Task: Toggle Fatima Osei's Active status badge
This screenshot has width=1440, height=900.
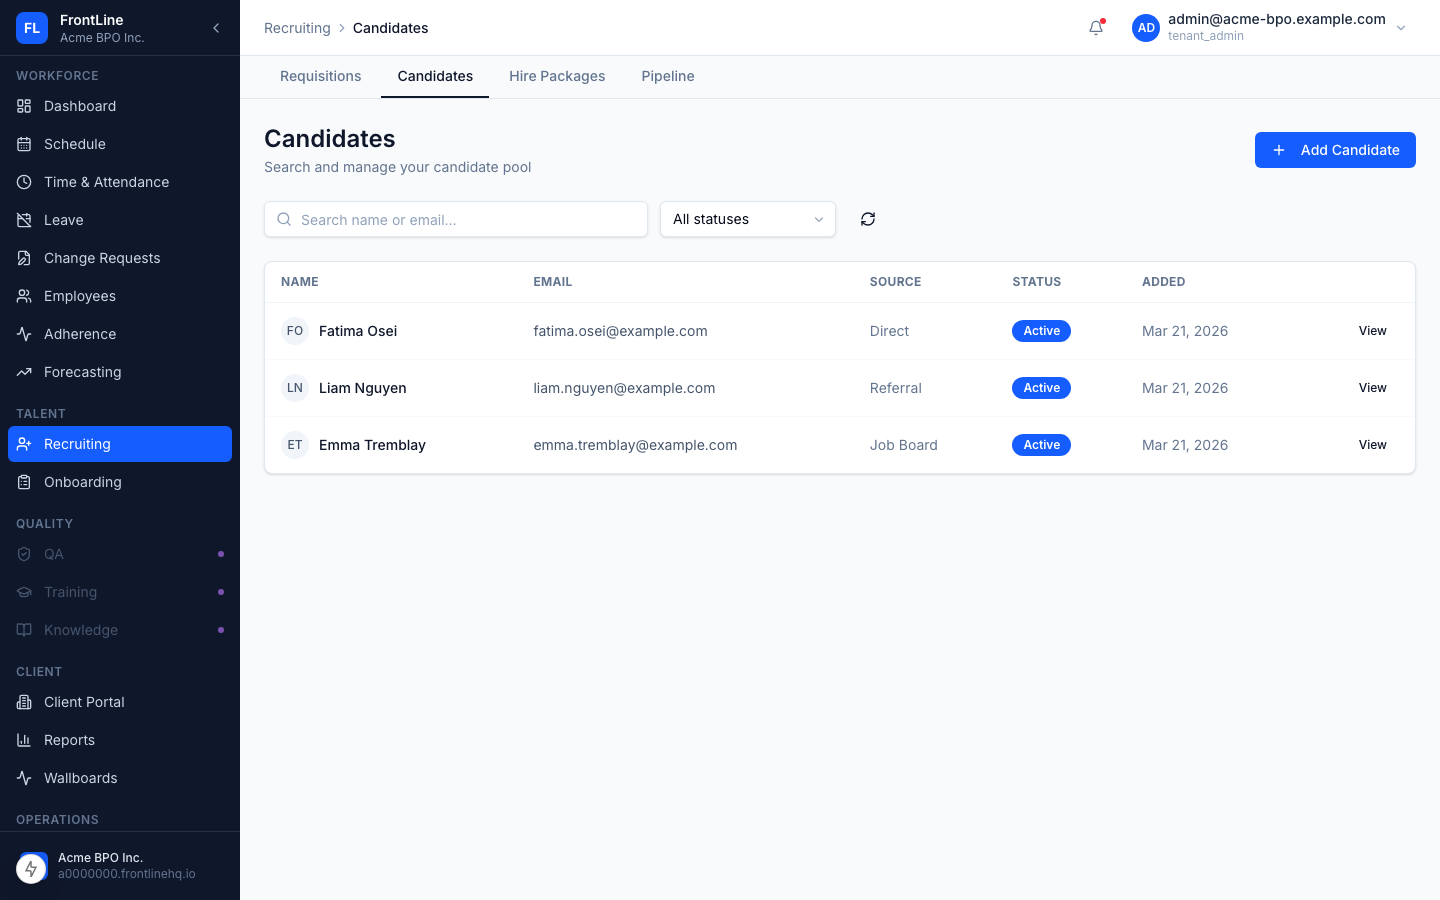Action: [1041, 331]
